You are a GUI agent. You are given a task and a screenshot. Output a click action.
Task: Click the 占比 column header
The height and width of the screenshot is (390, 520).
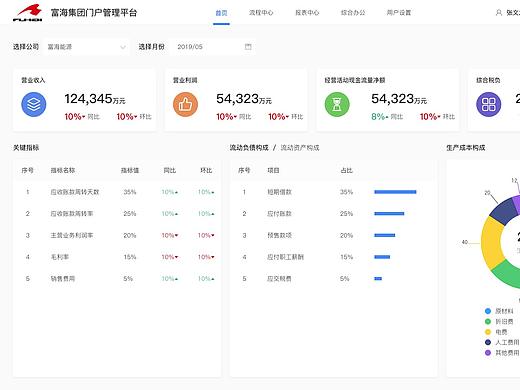(346, 170)
